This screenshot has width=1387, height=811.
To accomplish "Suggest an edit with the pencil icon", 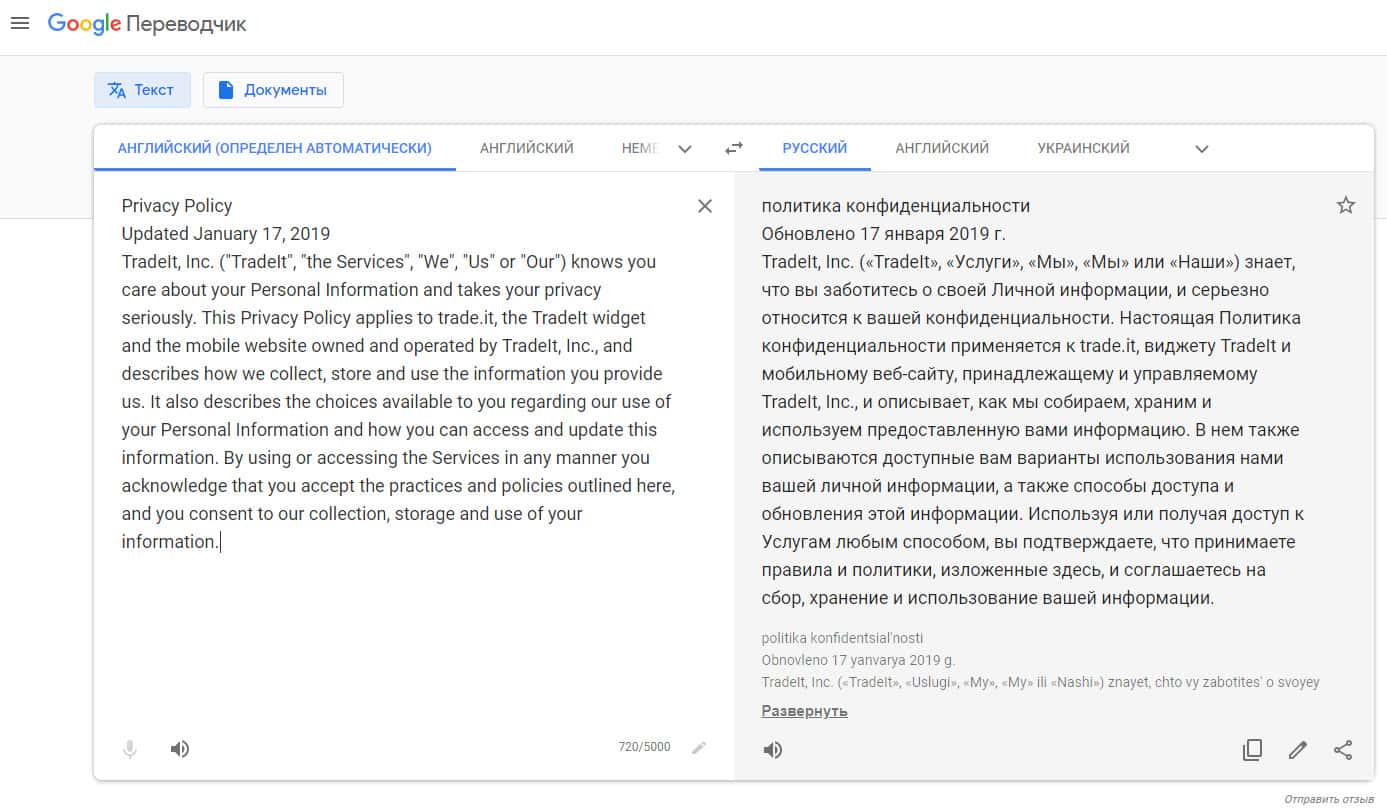I will [1298, 750].
